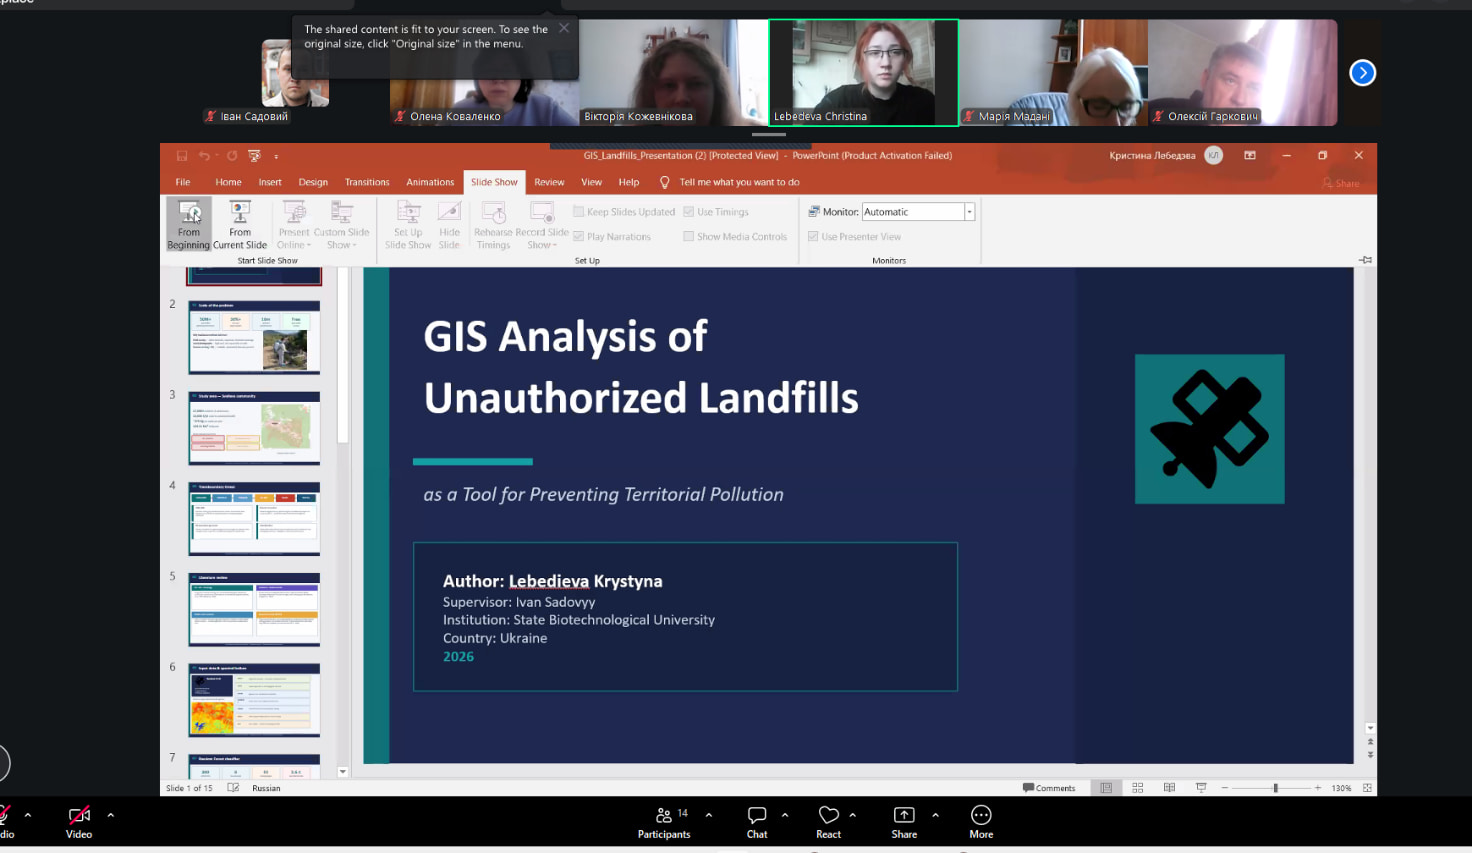Open the More options icon

point(981,821)
